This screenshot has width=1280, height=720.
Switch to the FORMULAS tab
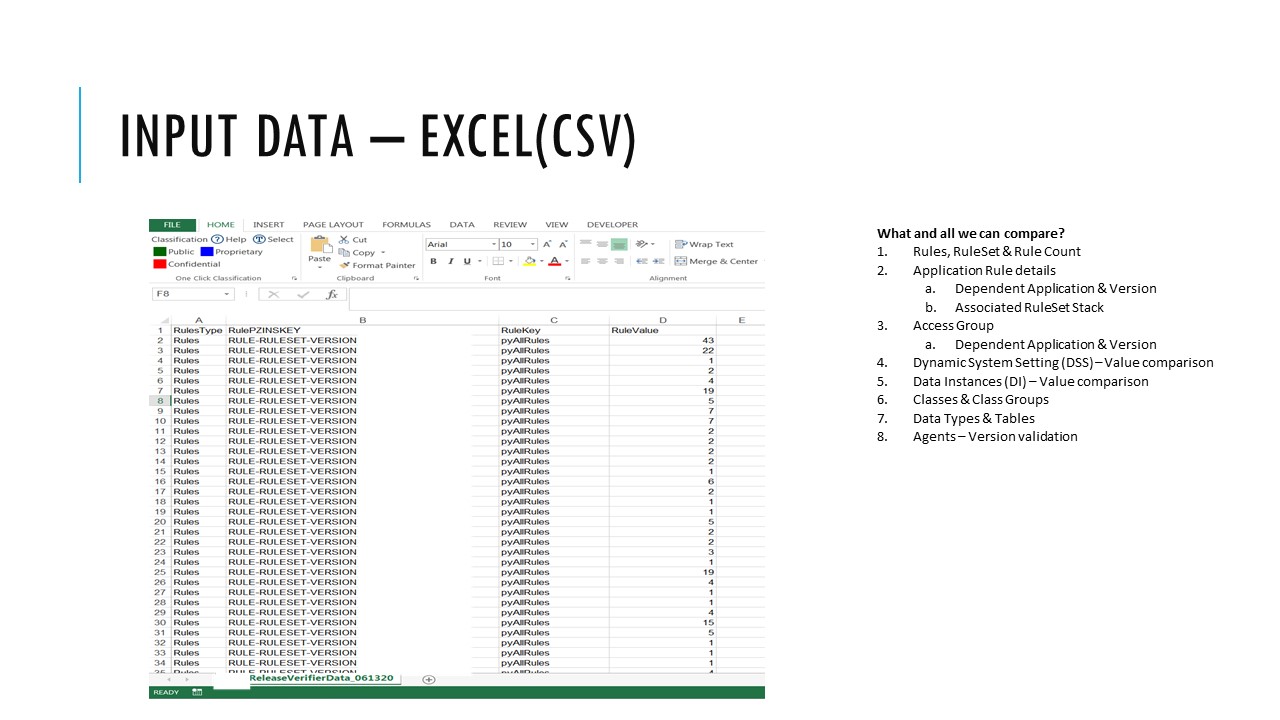(x=406, y=225)
